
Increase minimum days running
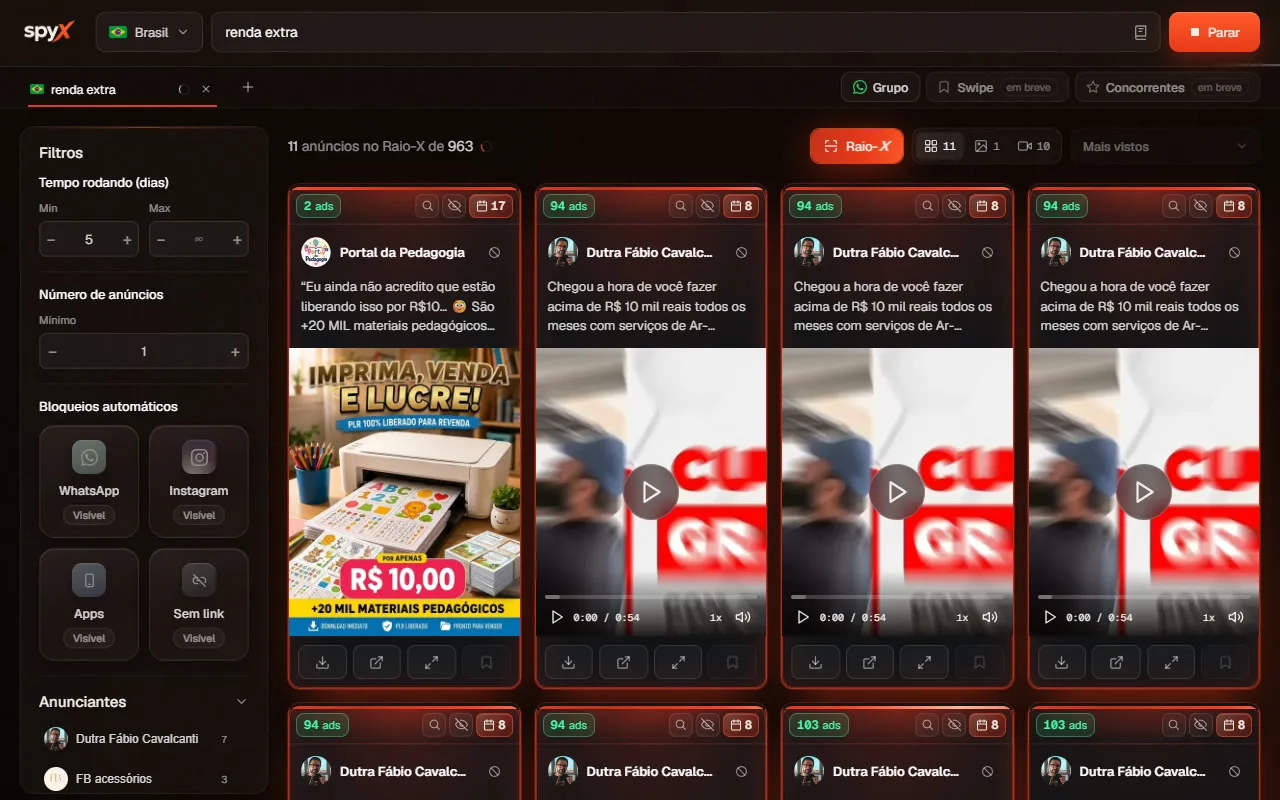pyautogui.click(x=127, y=240)
